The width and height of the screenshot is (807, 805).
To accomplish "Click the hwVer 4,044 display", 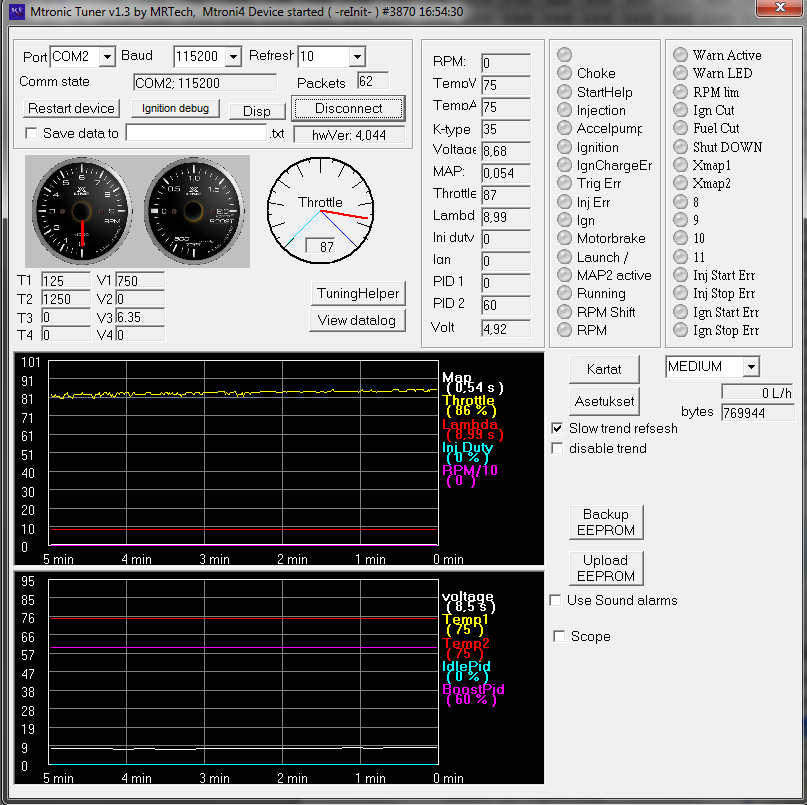I will click(349, 135).
